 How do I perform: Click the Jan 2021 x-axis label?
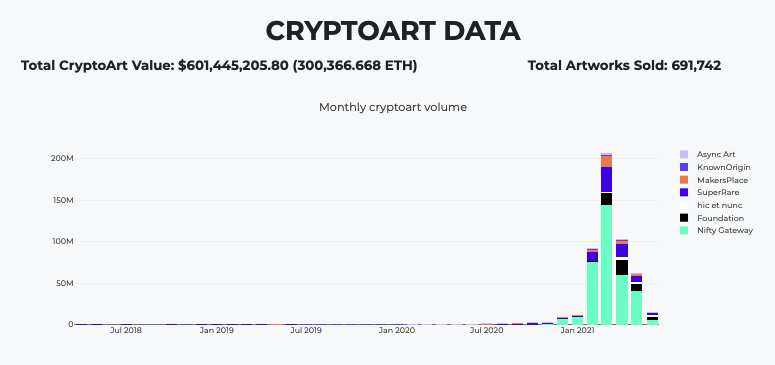click(576, 330)
